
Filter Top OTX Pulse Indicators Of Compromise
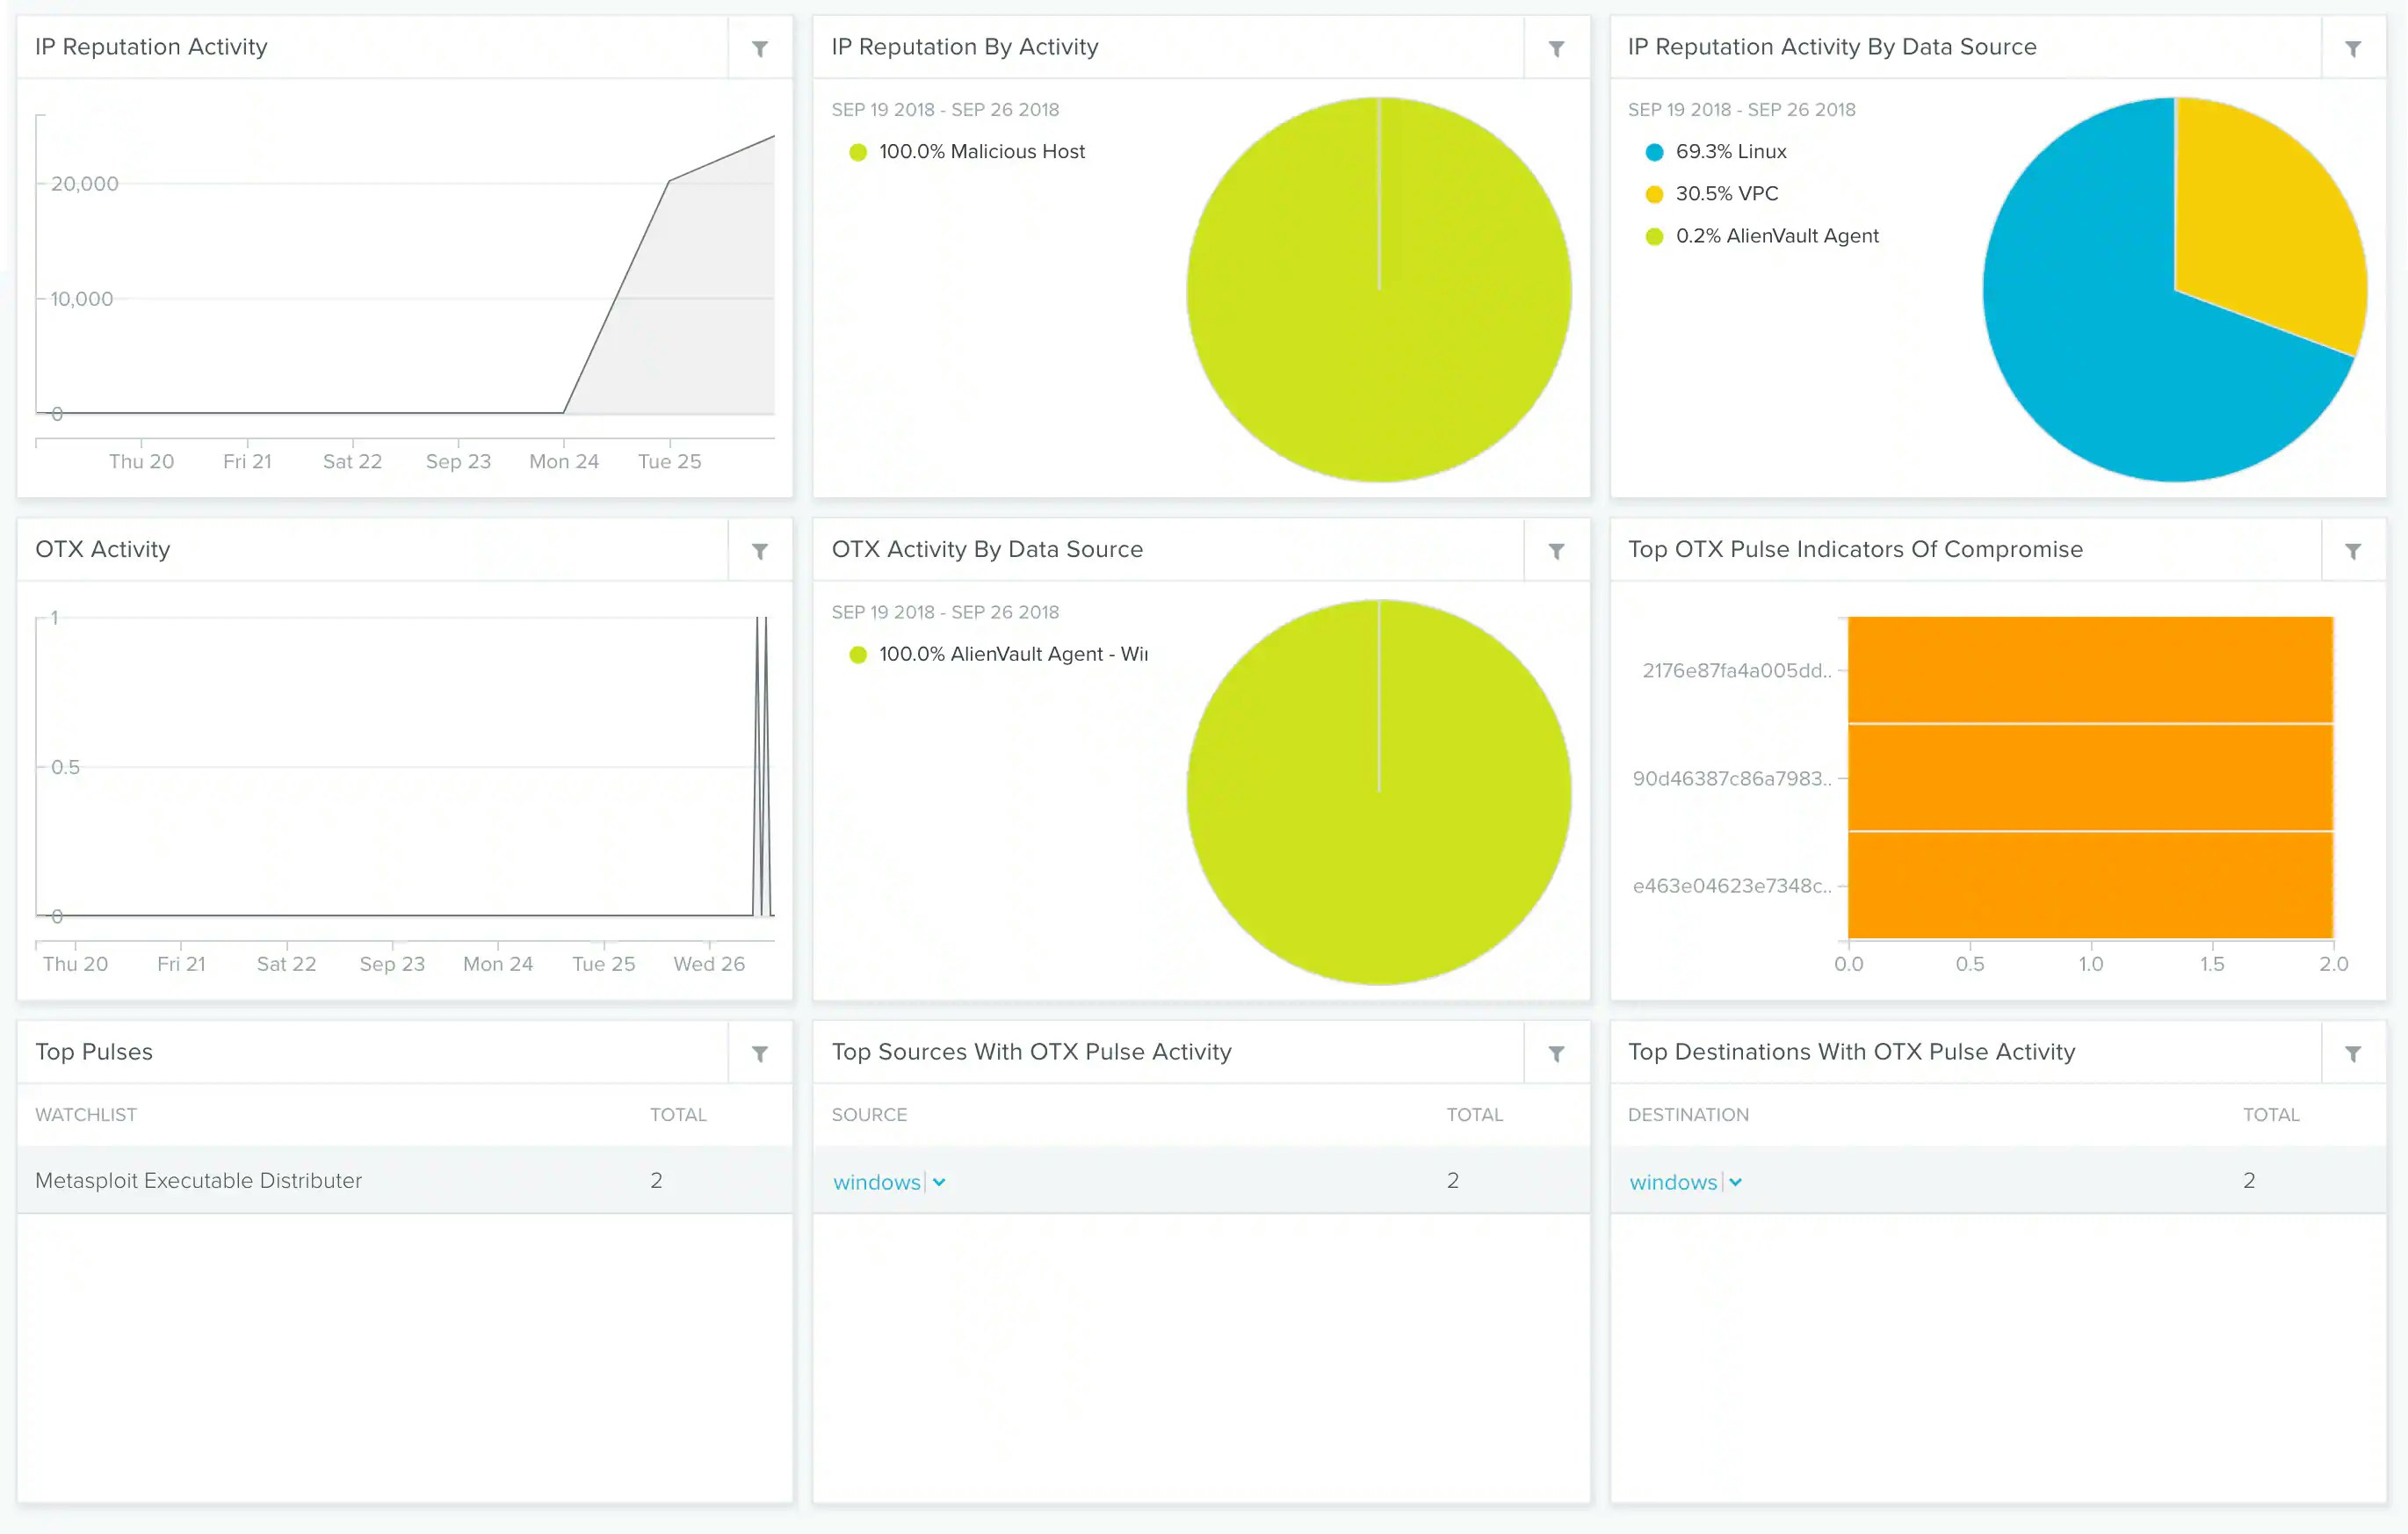pyautogui.click(x=2352, y=551)
